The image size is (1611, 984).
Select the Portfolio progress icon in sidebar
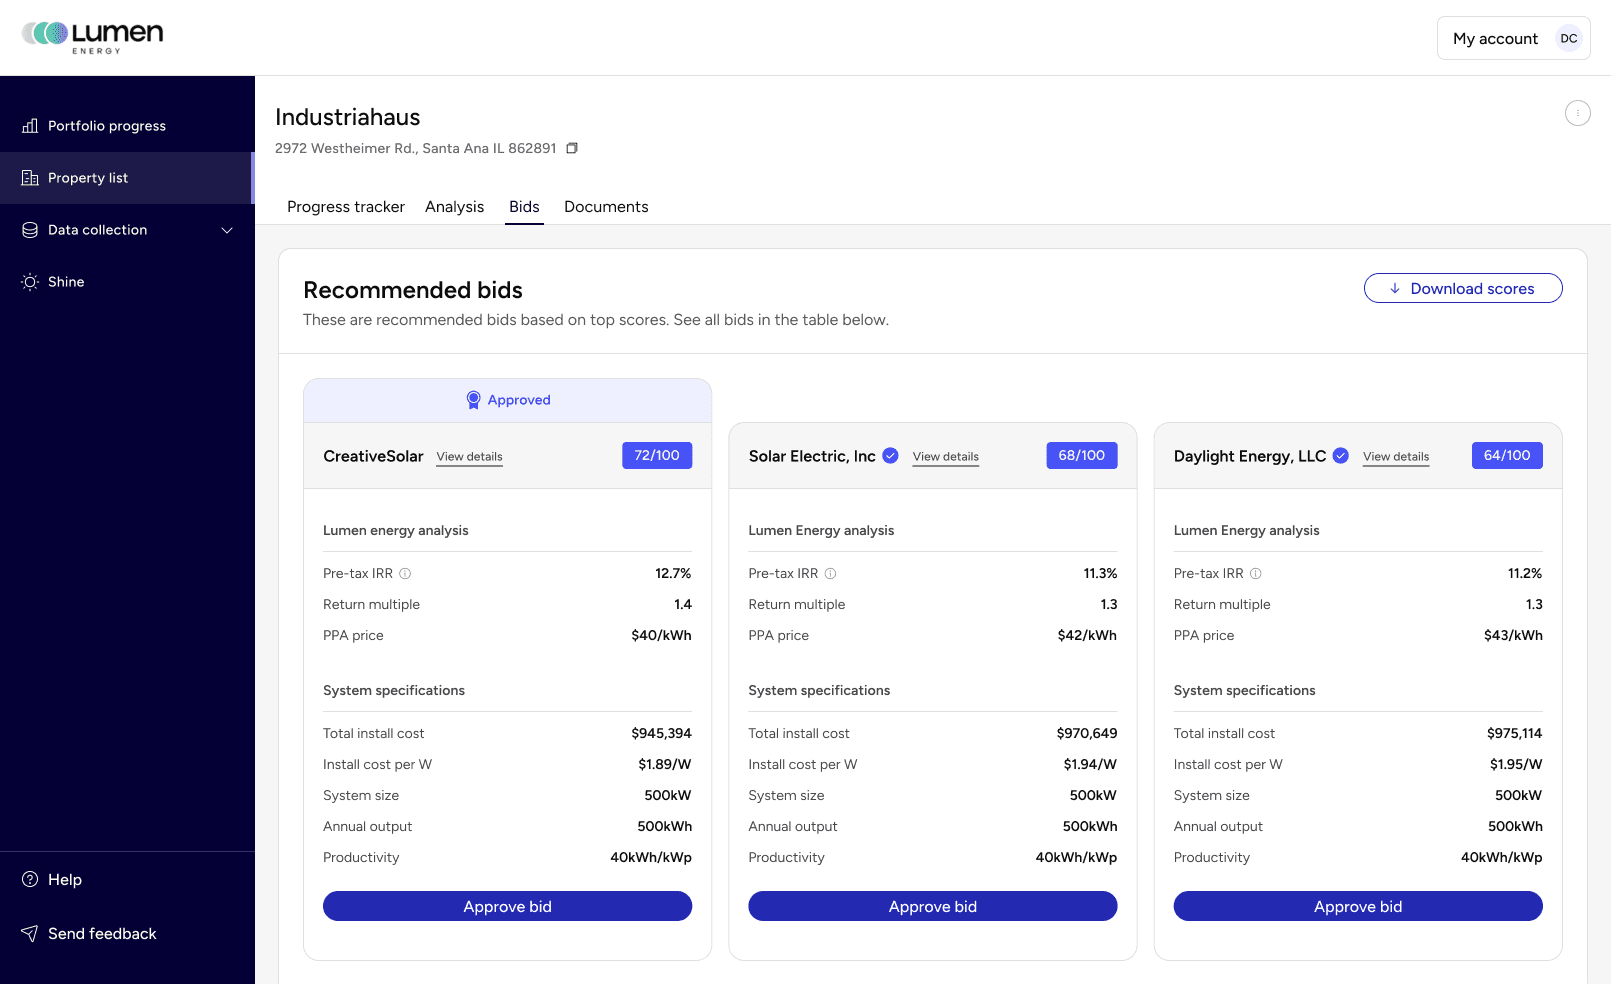tap(31, 126)
